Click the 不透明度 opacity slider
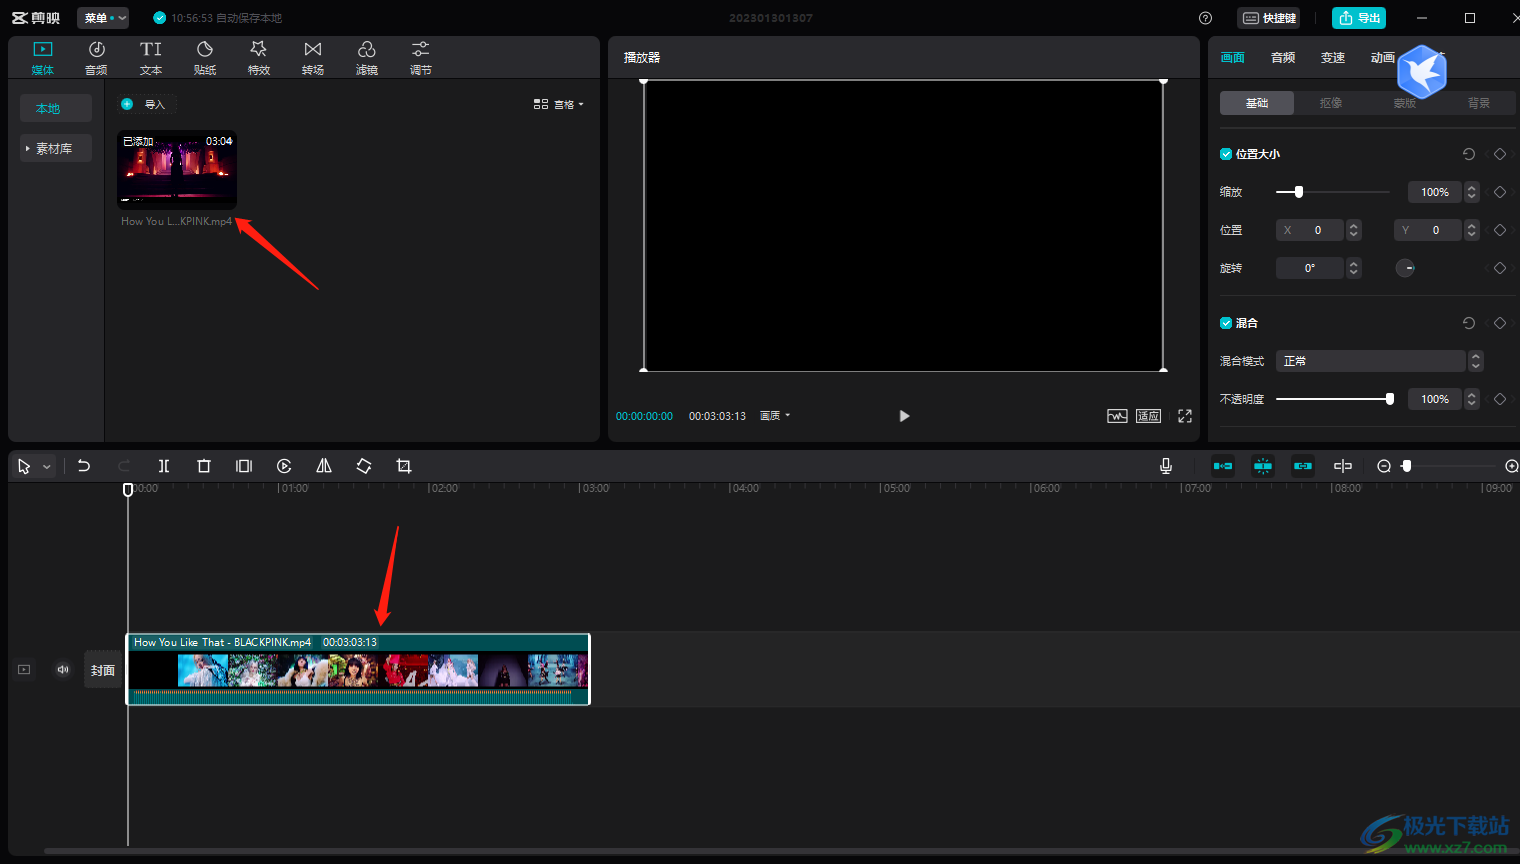This screenshot has width=1520, height=864. pyautogui.click(x=1335, y=399)
